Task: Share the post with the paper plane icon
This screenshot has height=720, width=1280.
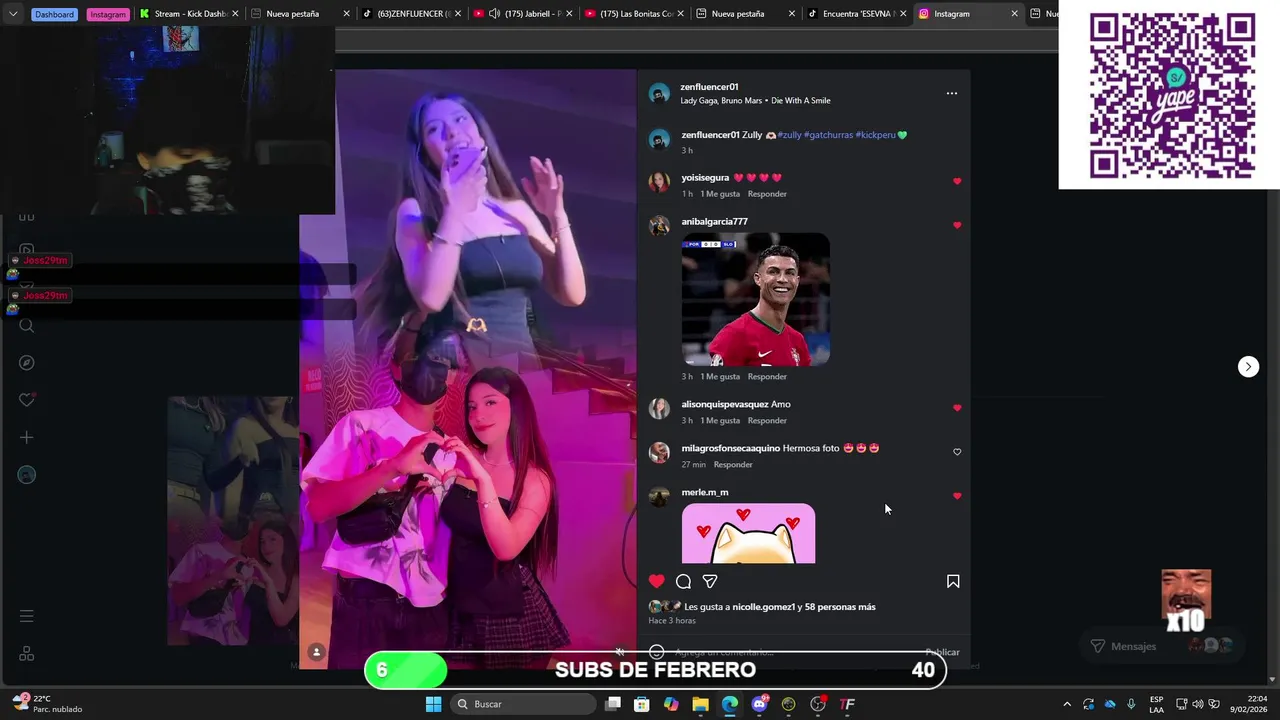Action: [710, 581]
